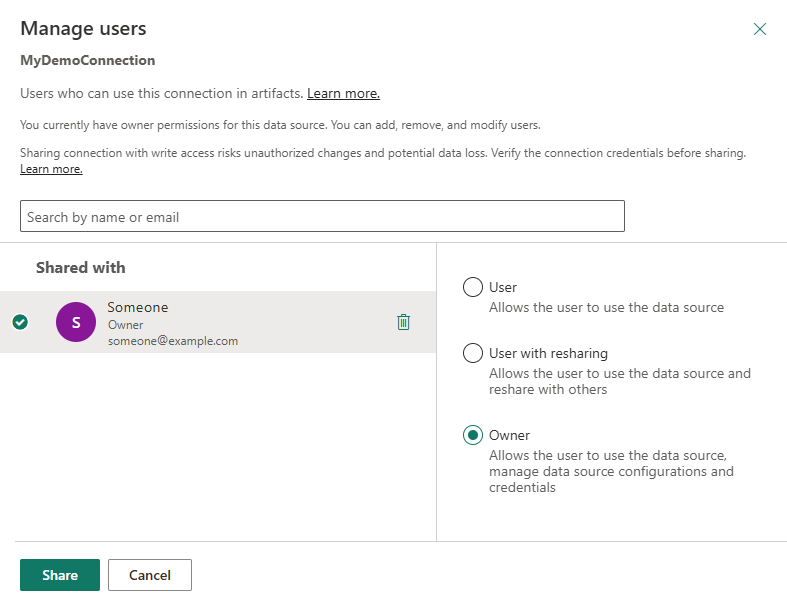Select the User permission radio button
Viewport: 787px width, 607px height.
(x=473, y=288)
